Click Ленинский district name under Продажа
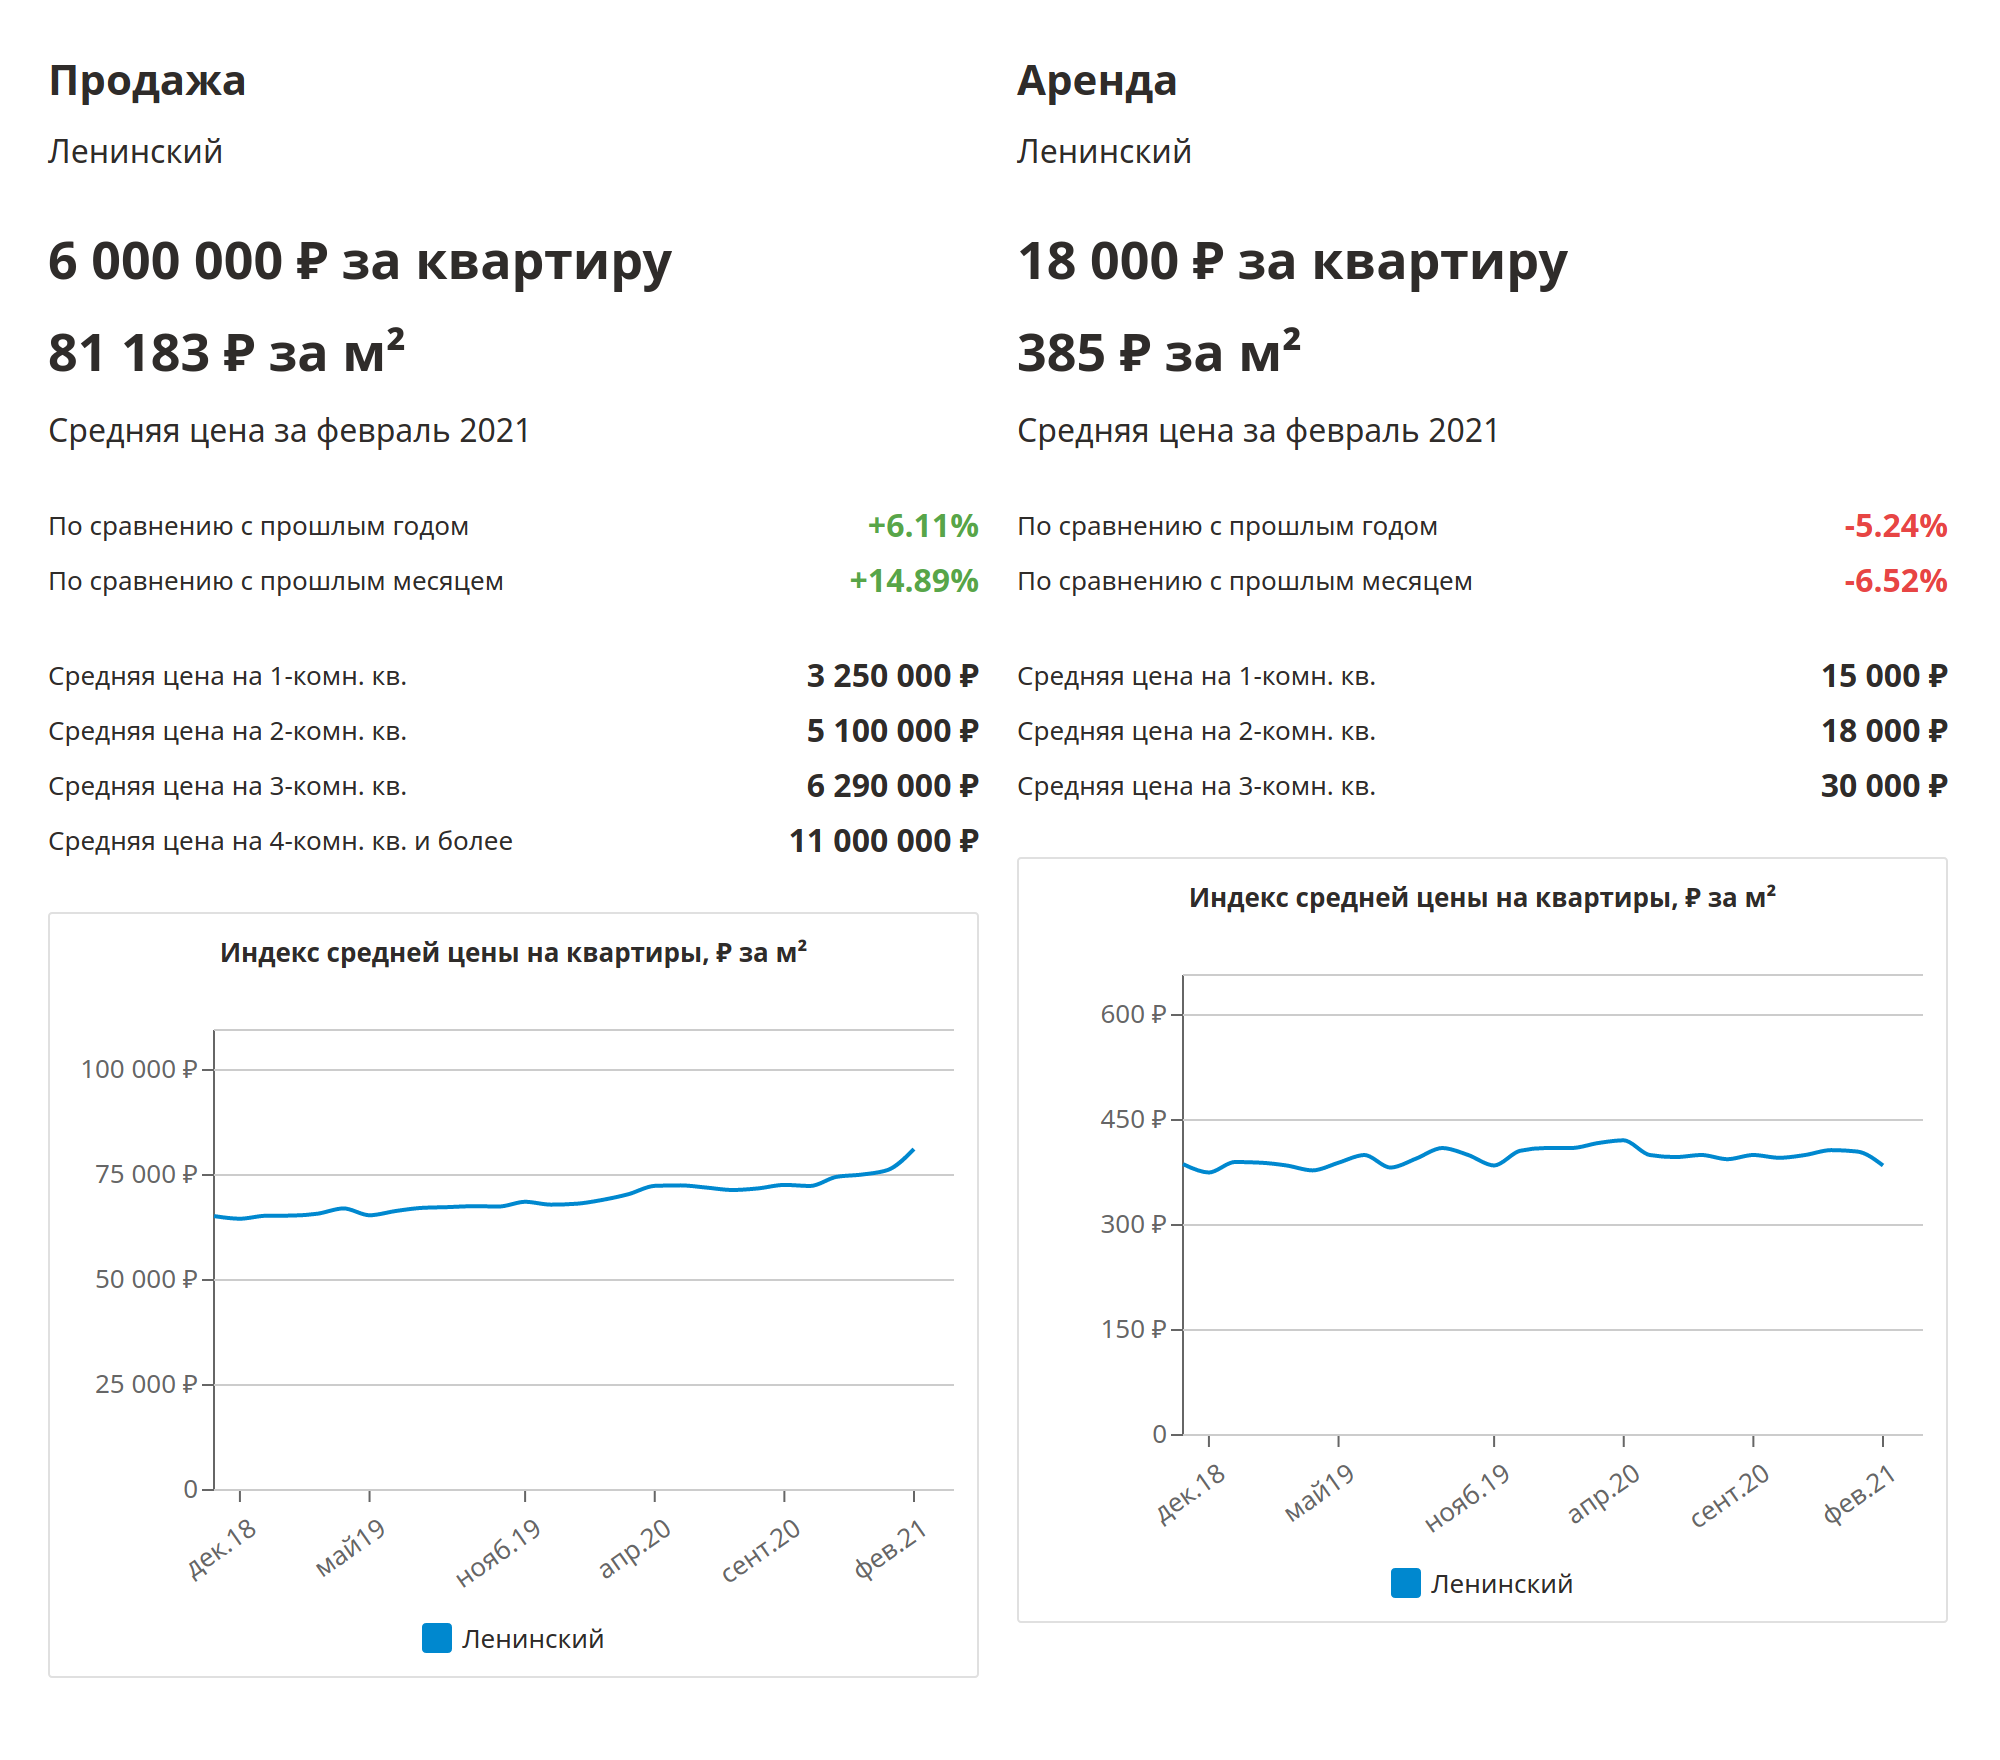Image resolution: width=2000 pixels, height=1760 pixels. click(x=135, y=152)
